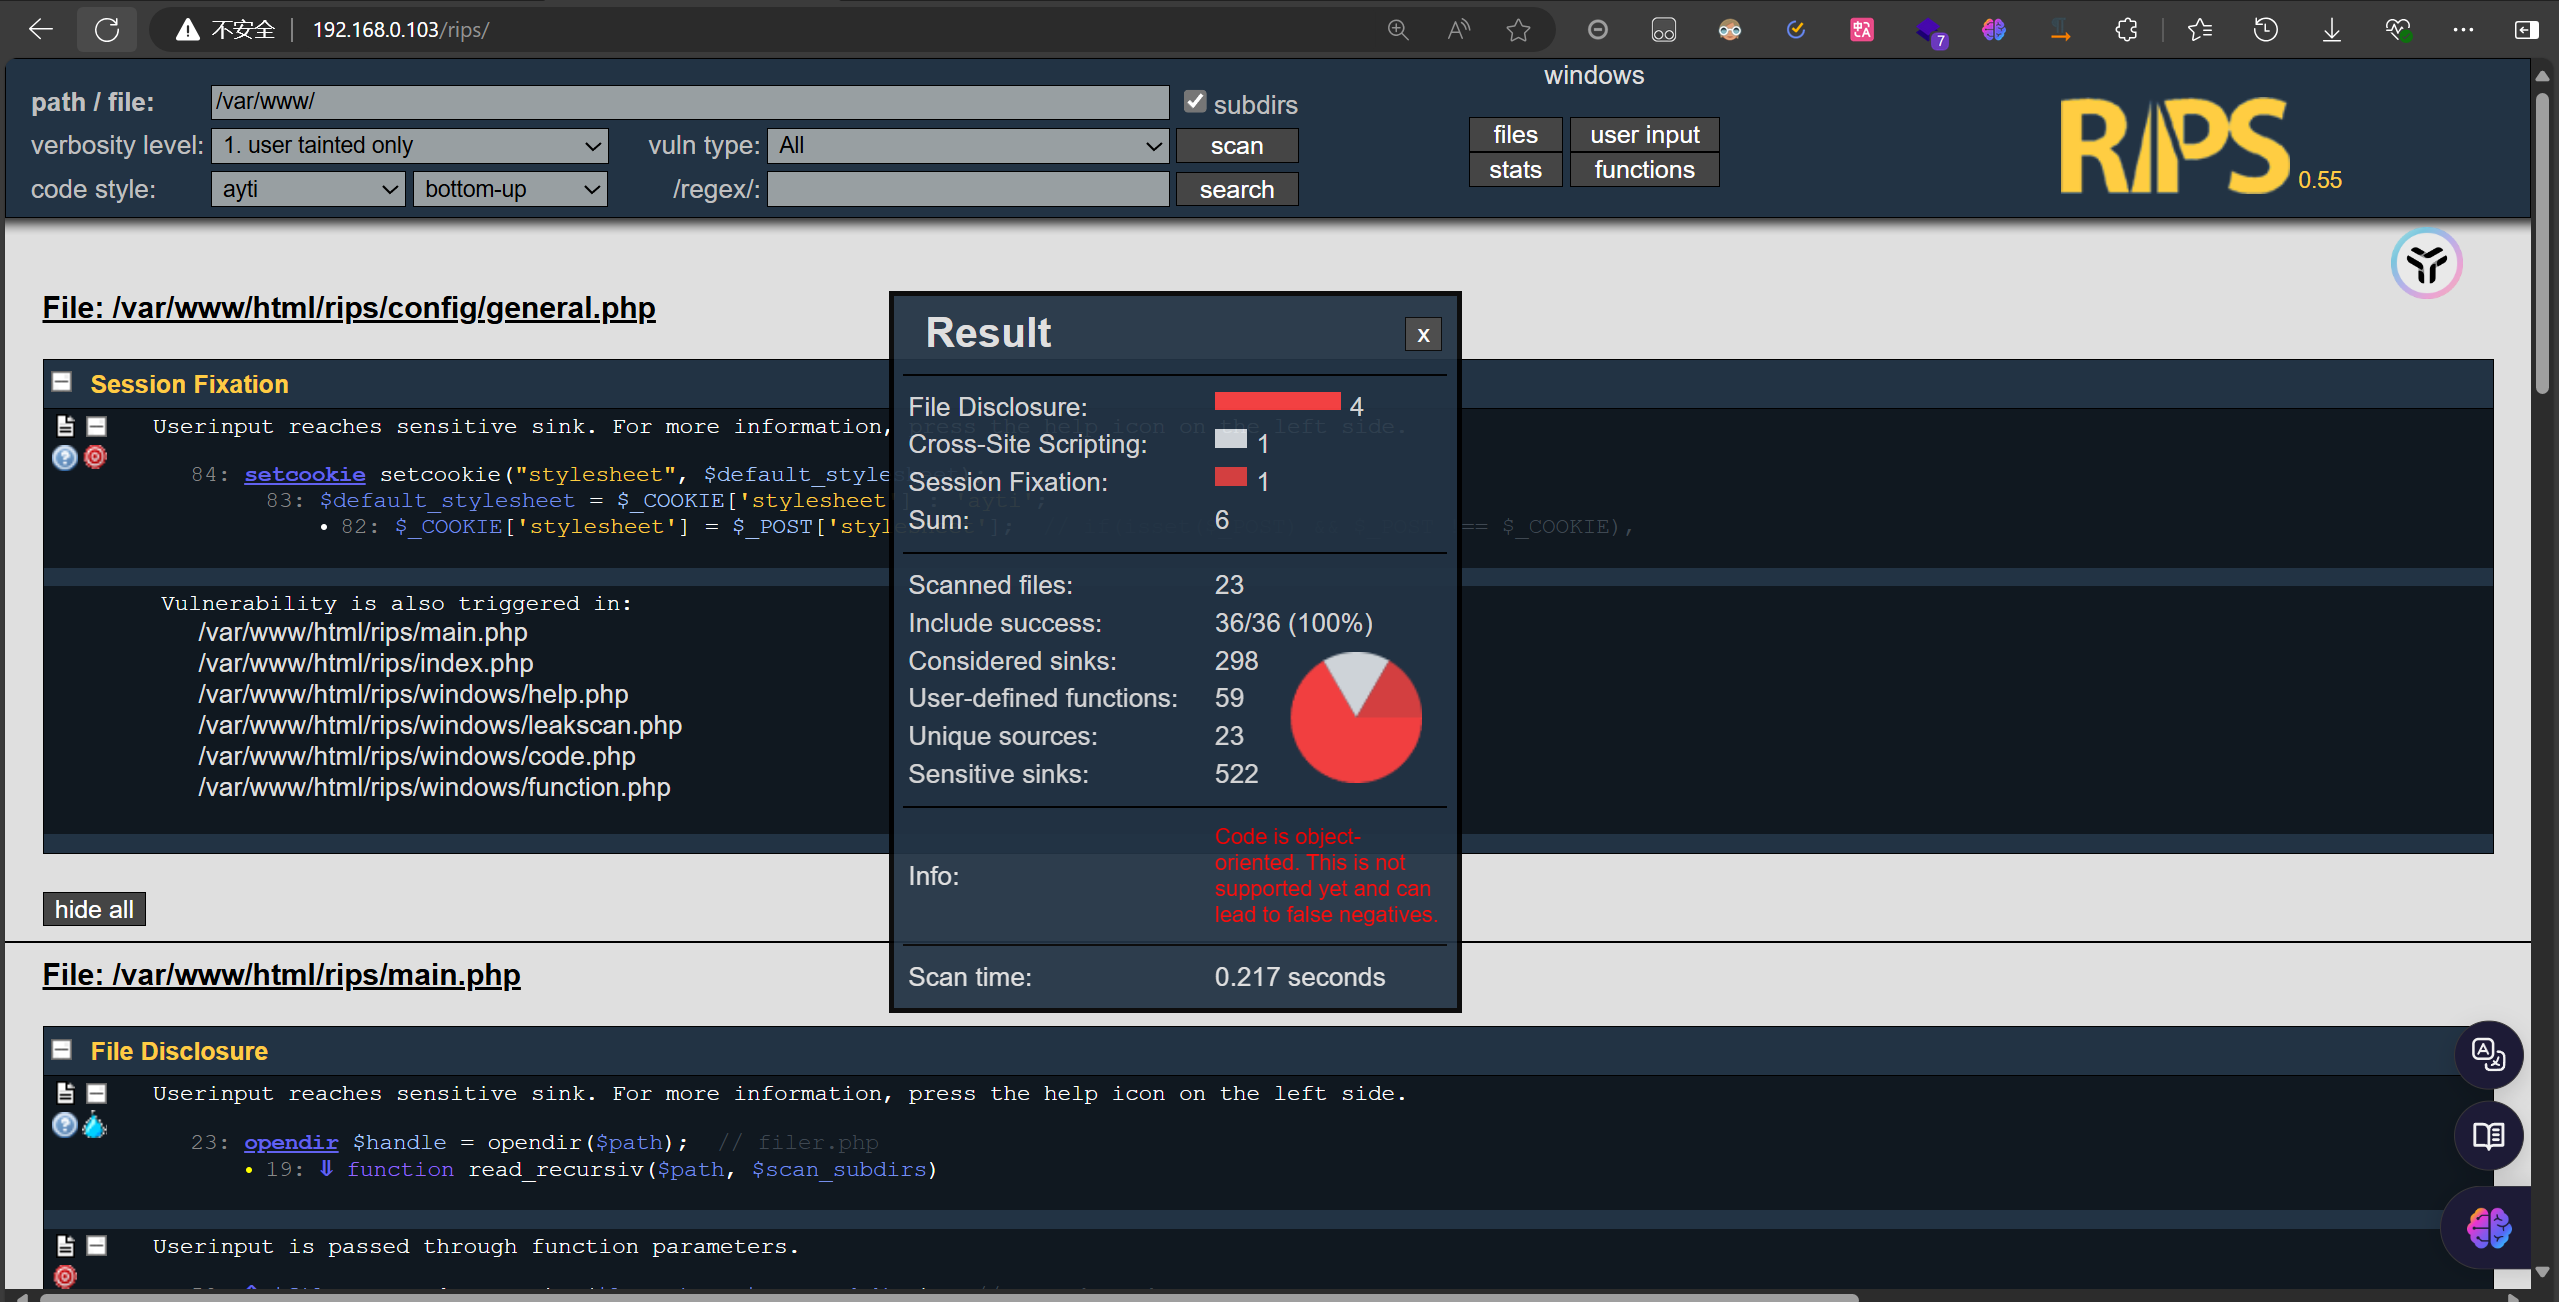Click red target icon under function parameters entry

point(66,1276)
